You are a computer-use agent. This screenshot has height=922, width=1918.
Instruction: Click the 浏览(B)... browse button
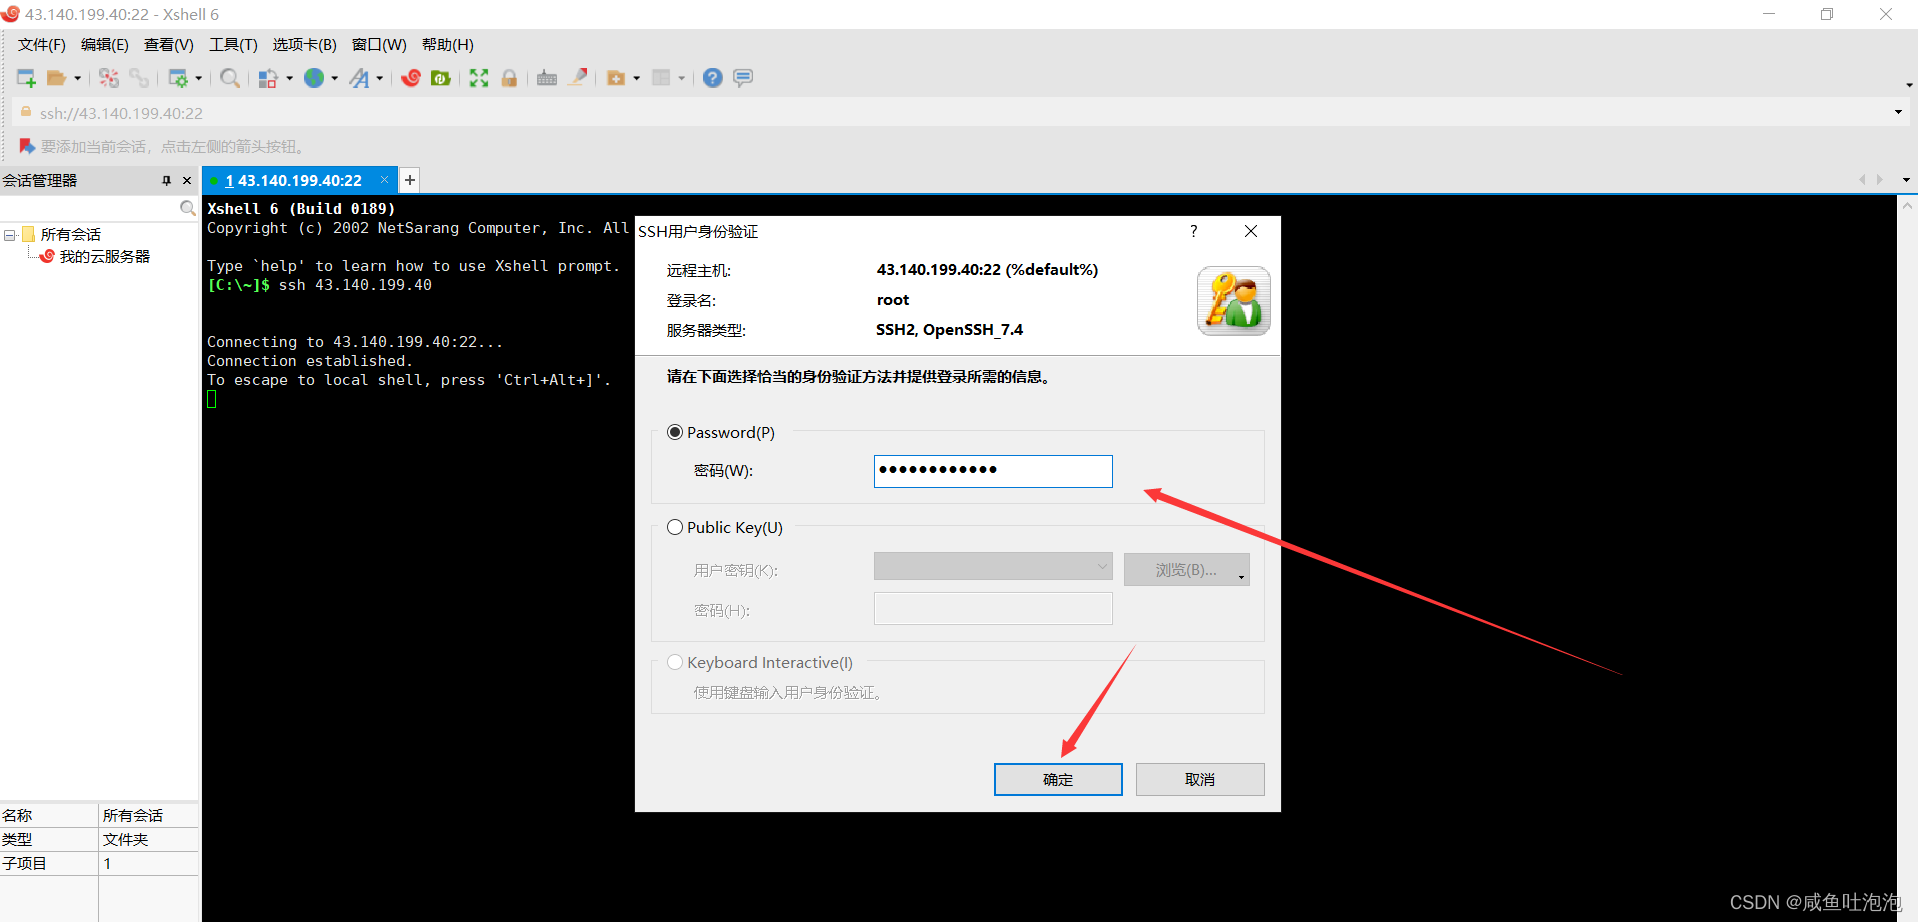tap(1187, 570)
